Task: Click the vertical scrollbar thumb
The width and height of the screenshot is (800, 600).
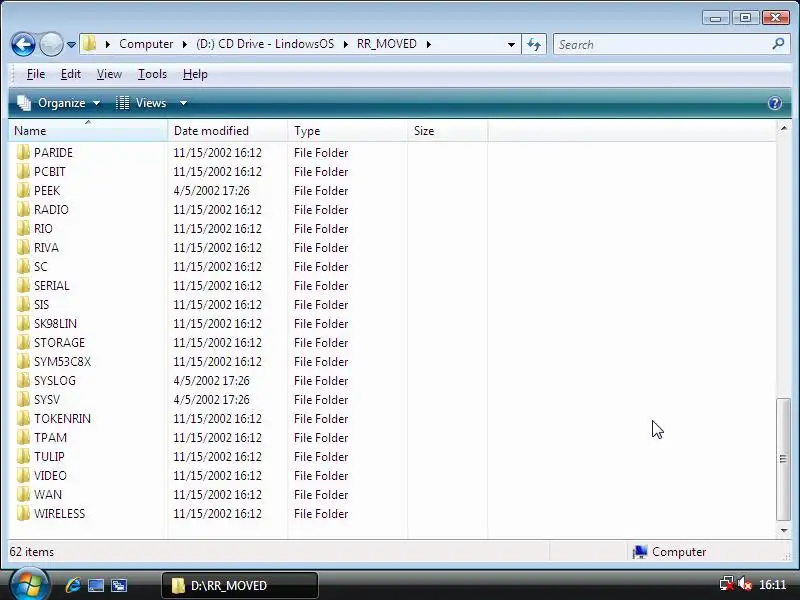Action: click(784, 459)
